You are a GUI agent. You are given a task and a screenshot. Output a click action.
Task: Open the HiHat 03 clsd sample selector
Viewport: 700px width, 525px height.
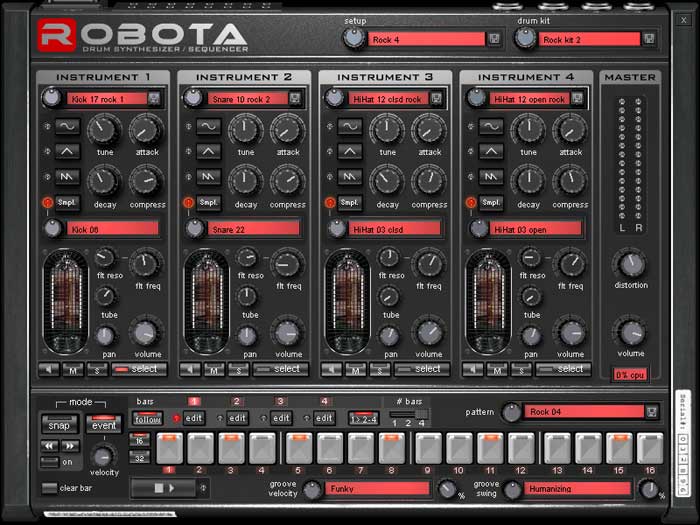tap(395, 229)
